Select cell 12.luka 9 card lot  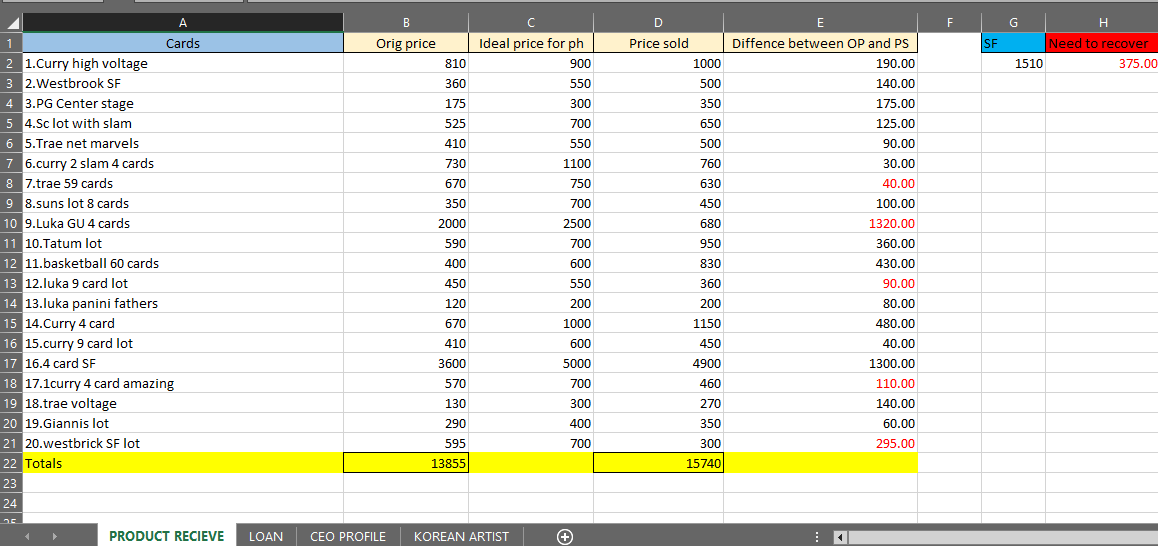(183, 283)
